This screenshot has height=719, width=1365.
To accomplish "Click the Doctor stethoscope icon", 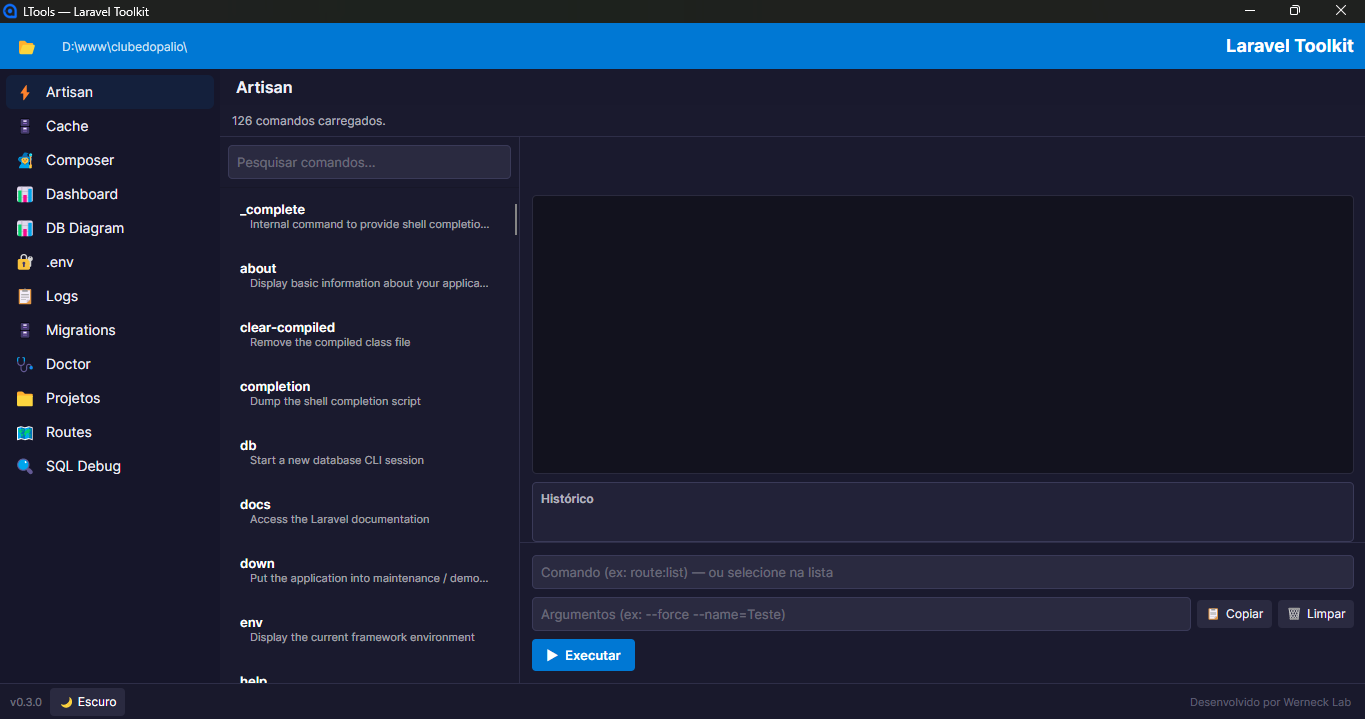I will point(25,364).
